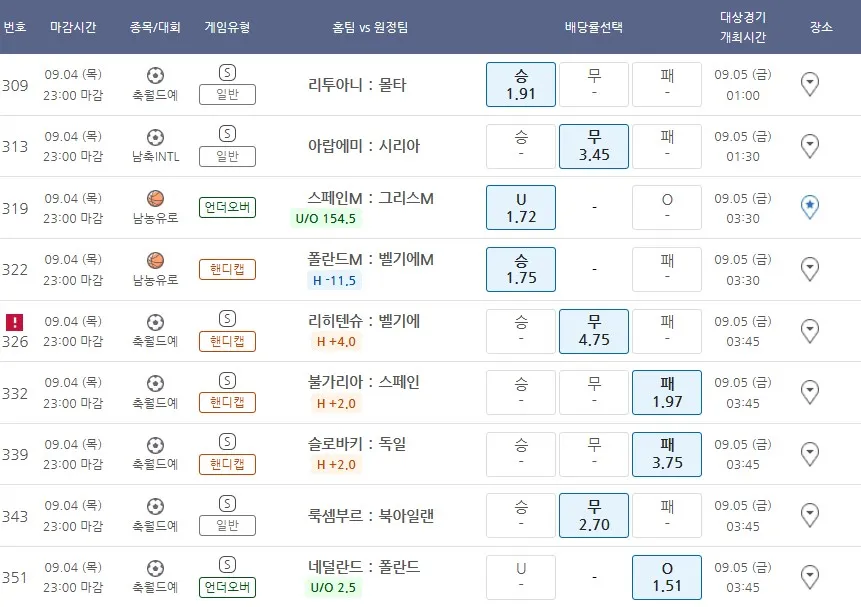Image resolution: width=861 pixels, height=607 pixels.
Task: Click the 일반 game type tag on match 309
Action: 227,95
